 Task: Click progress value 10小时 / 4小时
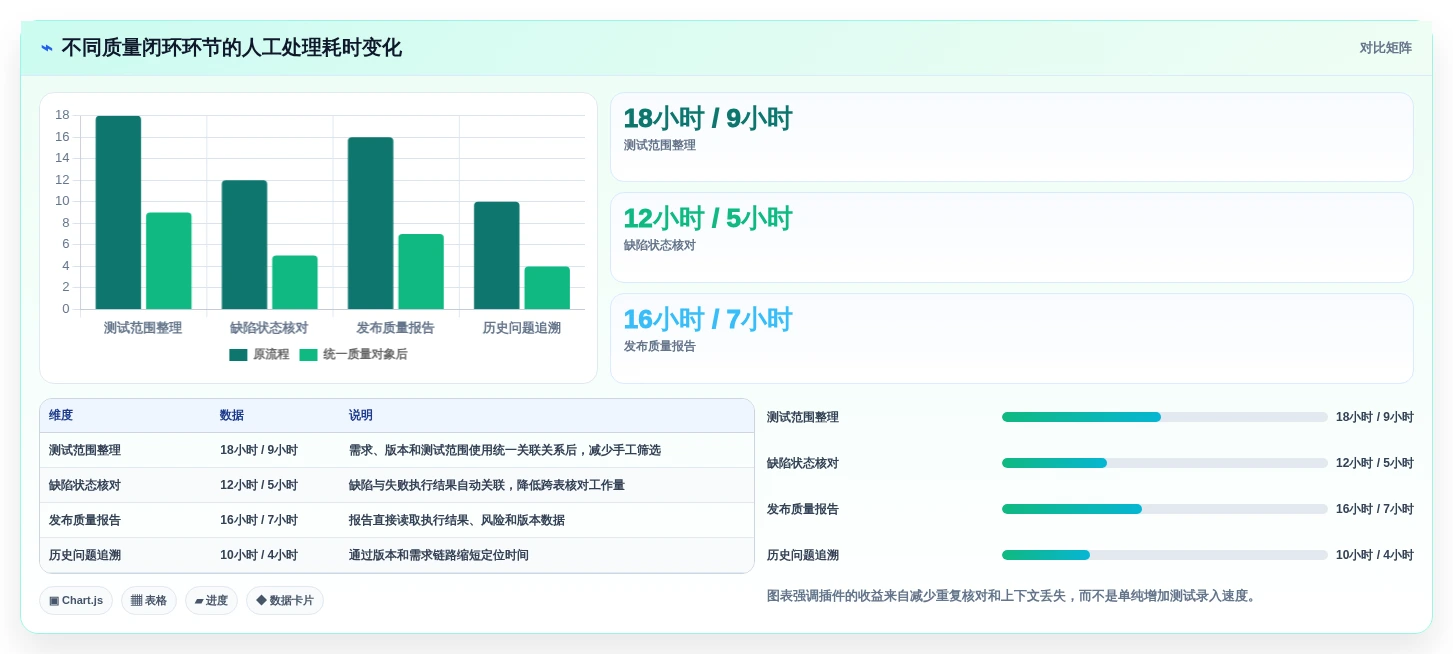(1375, 555)
